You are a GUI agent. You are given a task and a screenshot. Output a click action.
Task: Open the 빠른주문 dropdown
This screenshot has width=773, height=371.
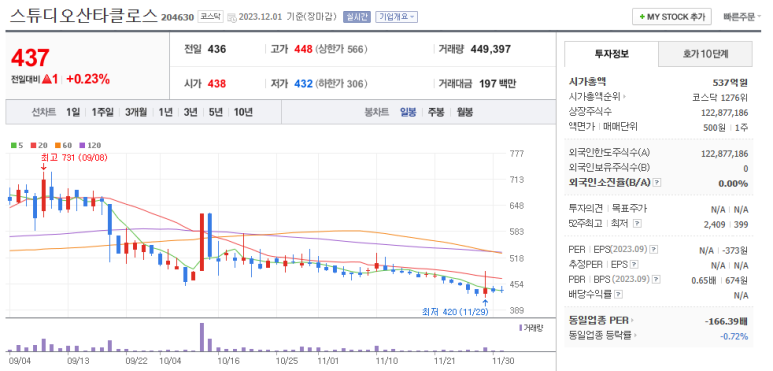tap(741, 17)
